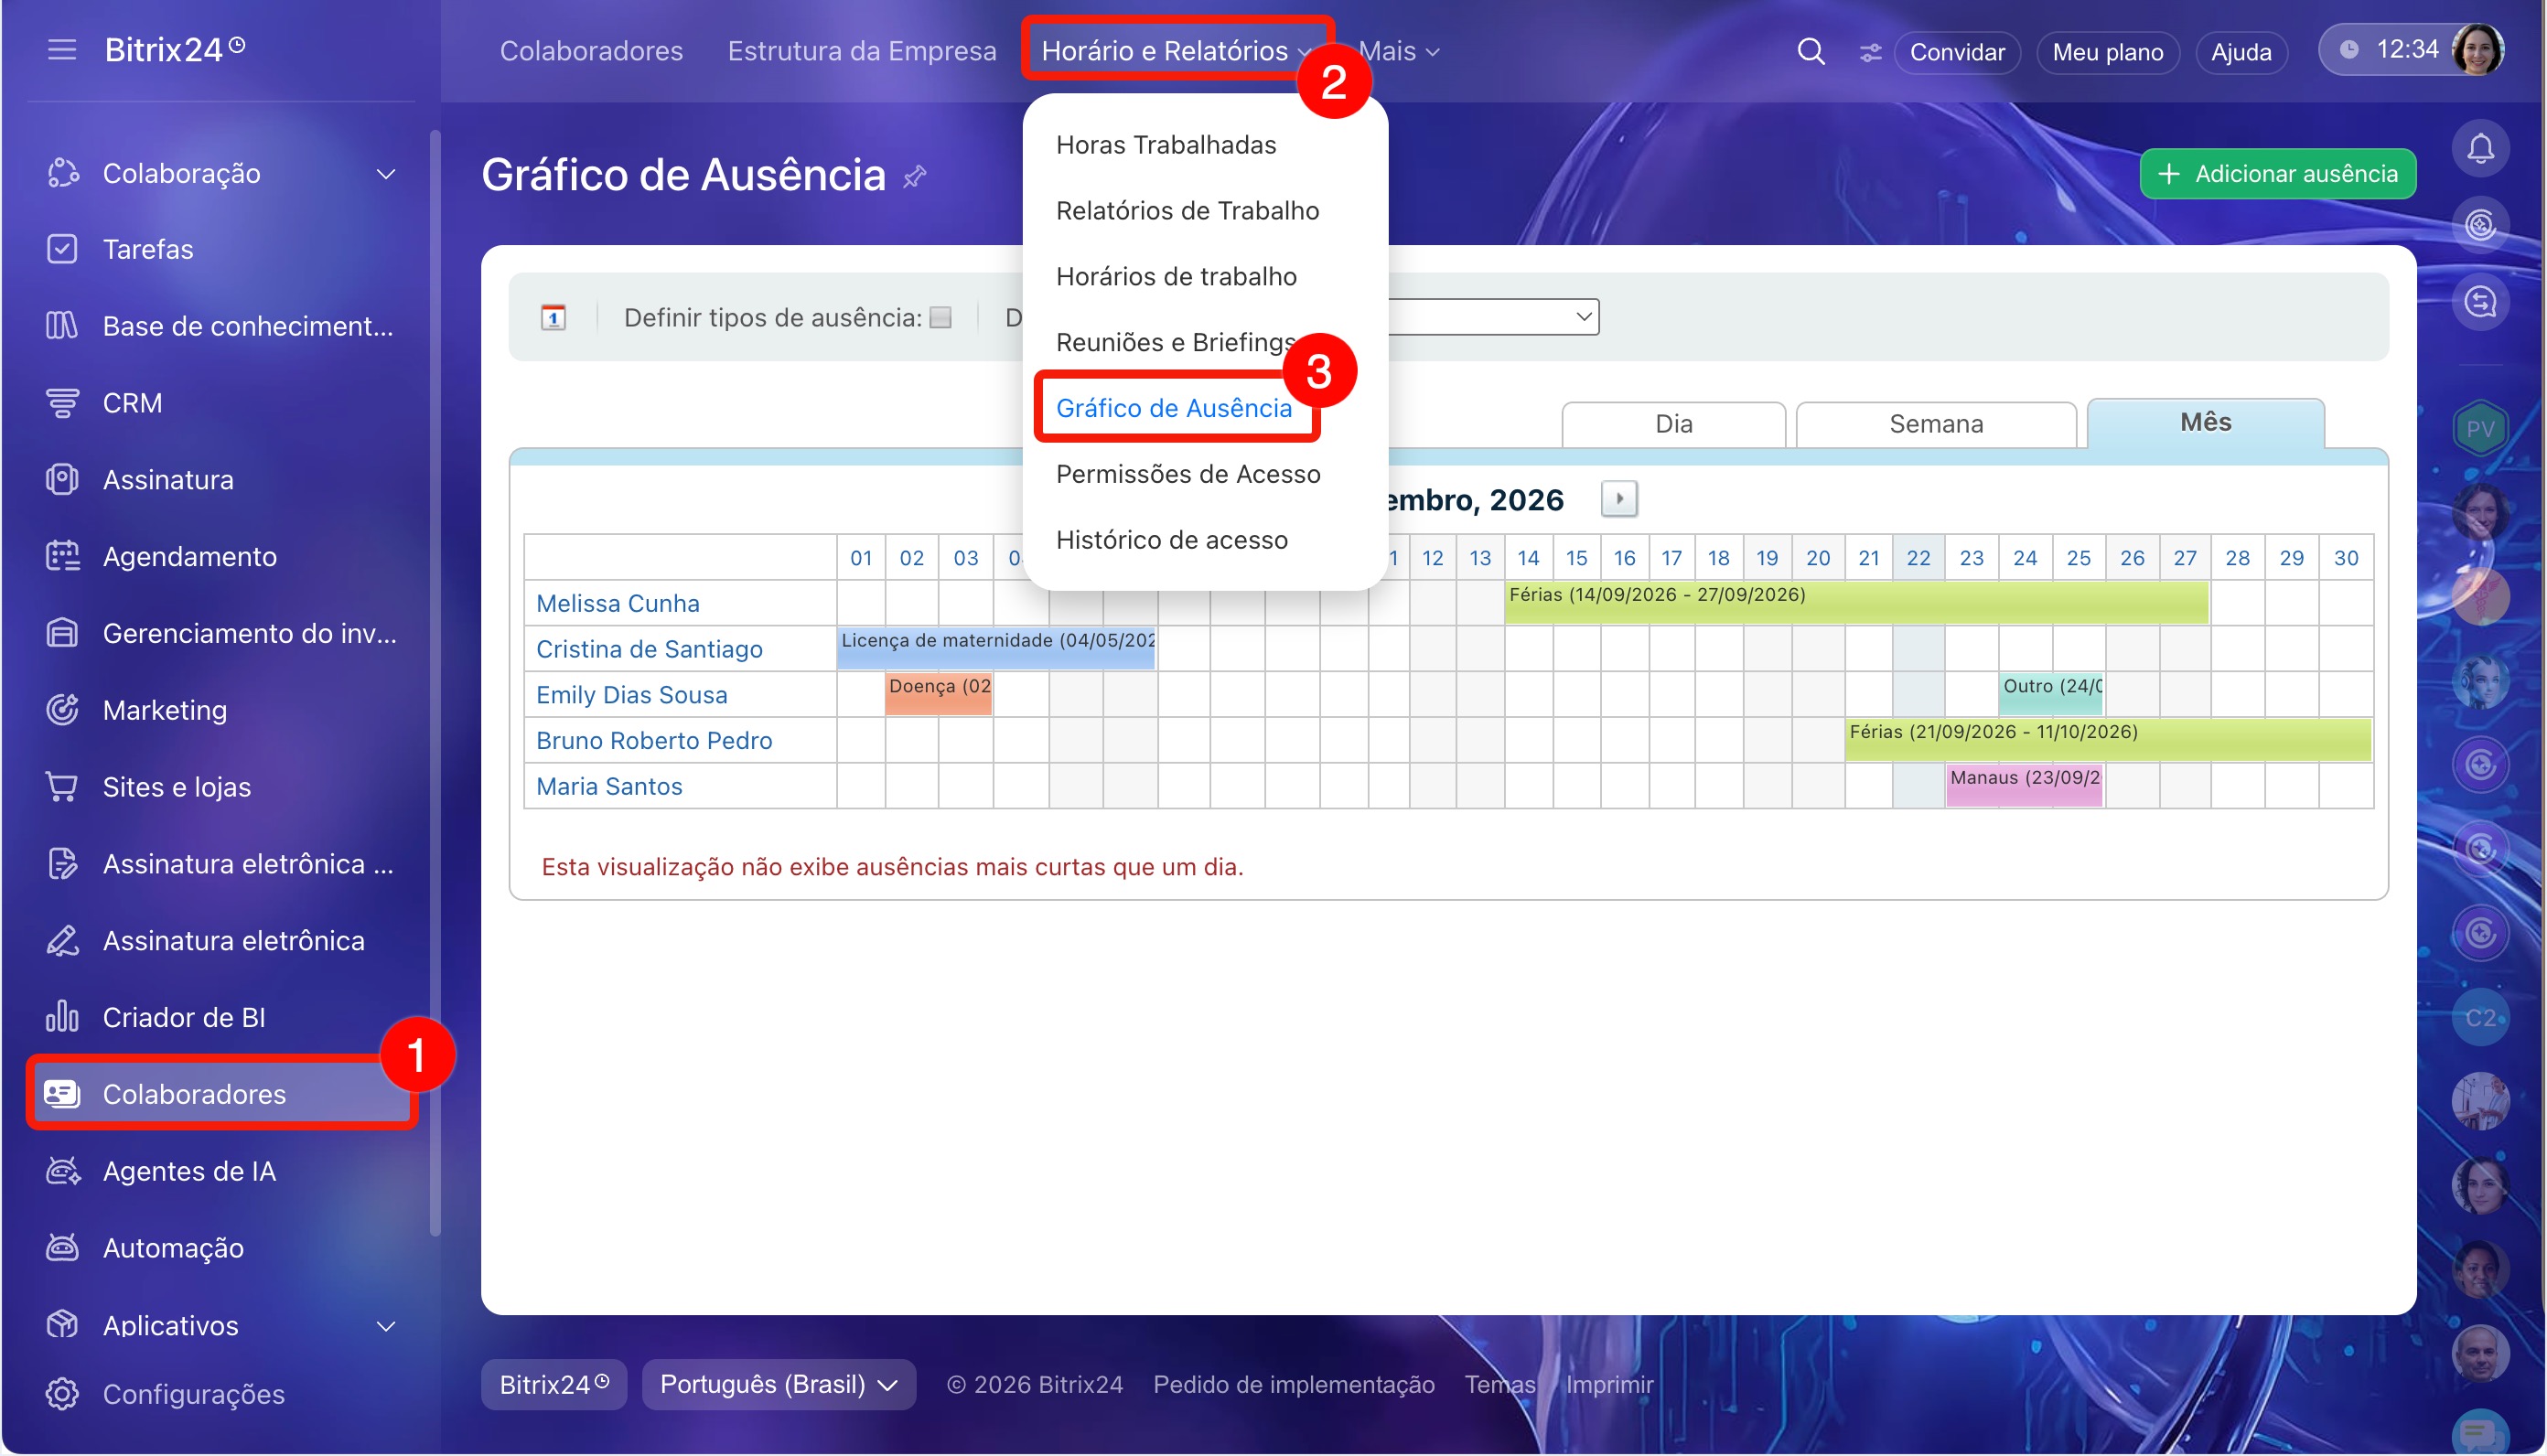Click the search magnifier icon
This screenshot has width=2547, height=1456.
click(1811, 51)
